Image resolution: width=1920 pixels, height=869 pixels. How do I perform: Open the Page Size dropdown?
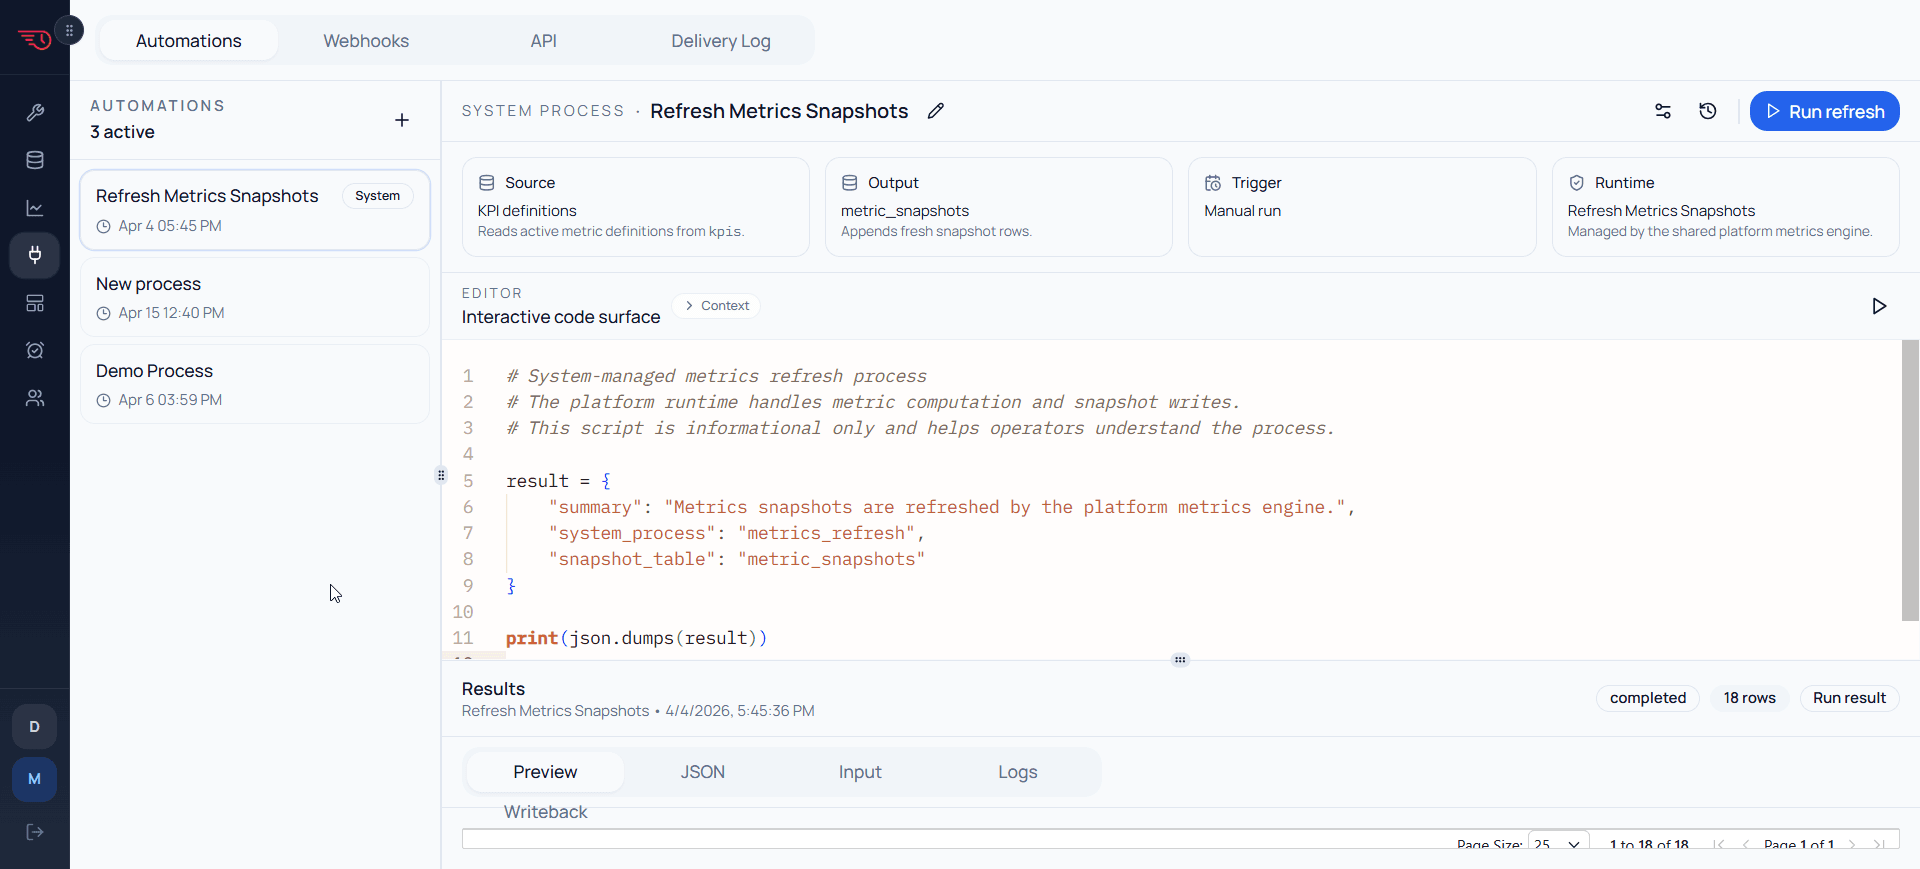[x=1558, y=844]
